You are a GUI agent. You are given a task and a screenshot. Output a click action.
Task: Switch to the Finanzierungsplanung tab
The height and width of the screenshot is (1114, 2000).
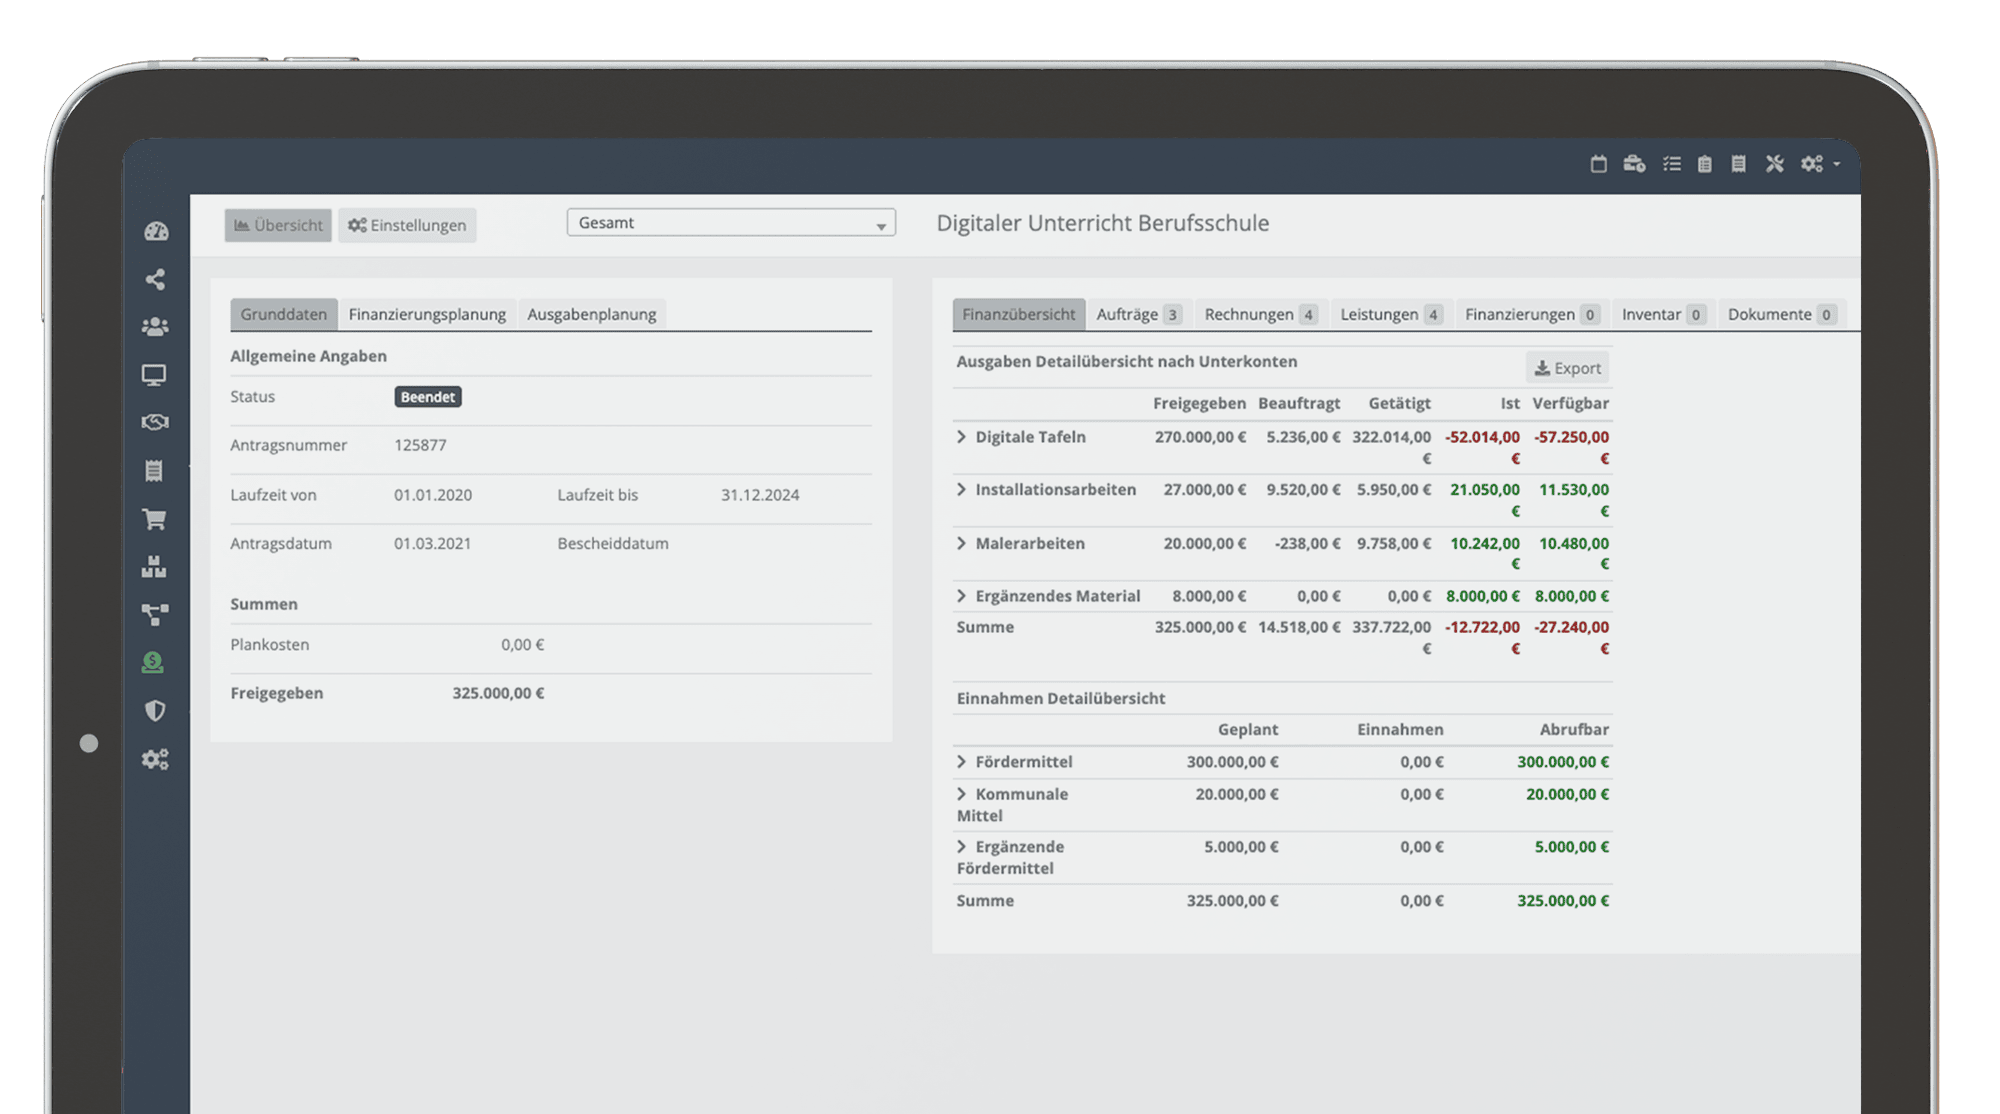point(427,314)
